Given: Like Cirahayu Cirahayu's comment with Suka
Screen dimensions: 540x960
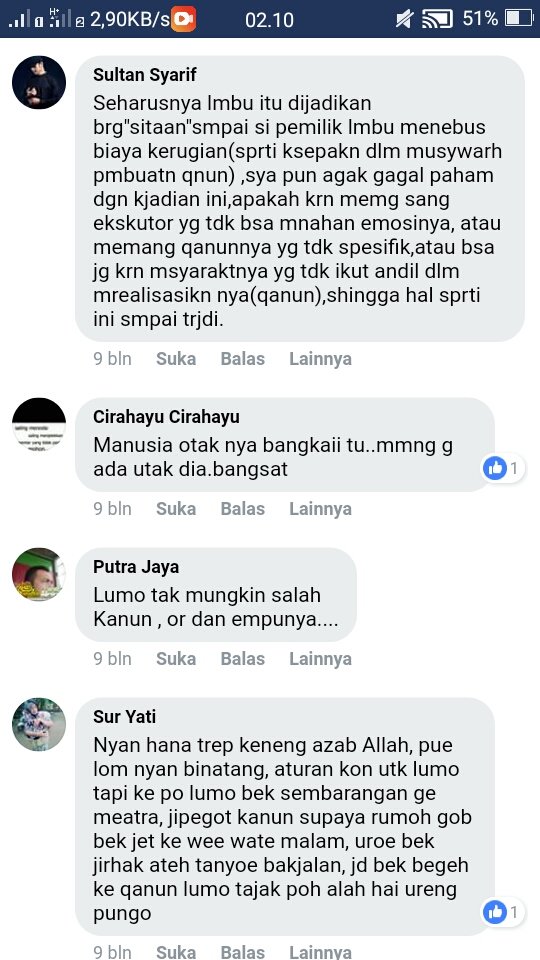Looking at the screenshot, I should 176,509.
